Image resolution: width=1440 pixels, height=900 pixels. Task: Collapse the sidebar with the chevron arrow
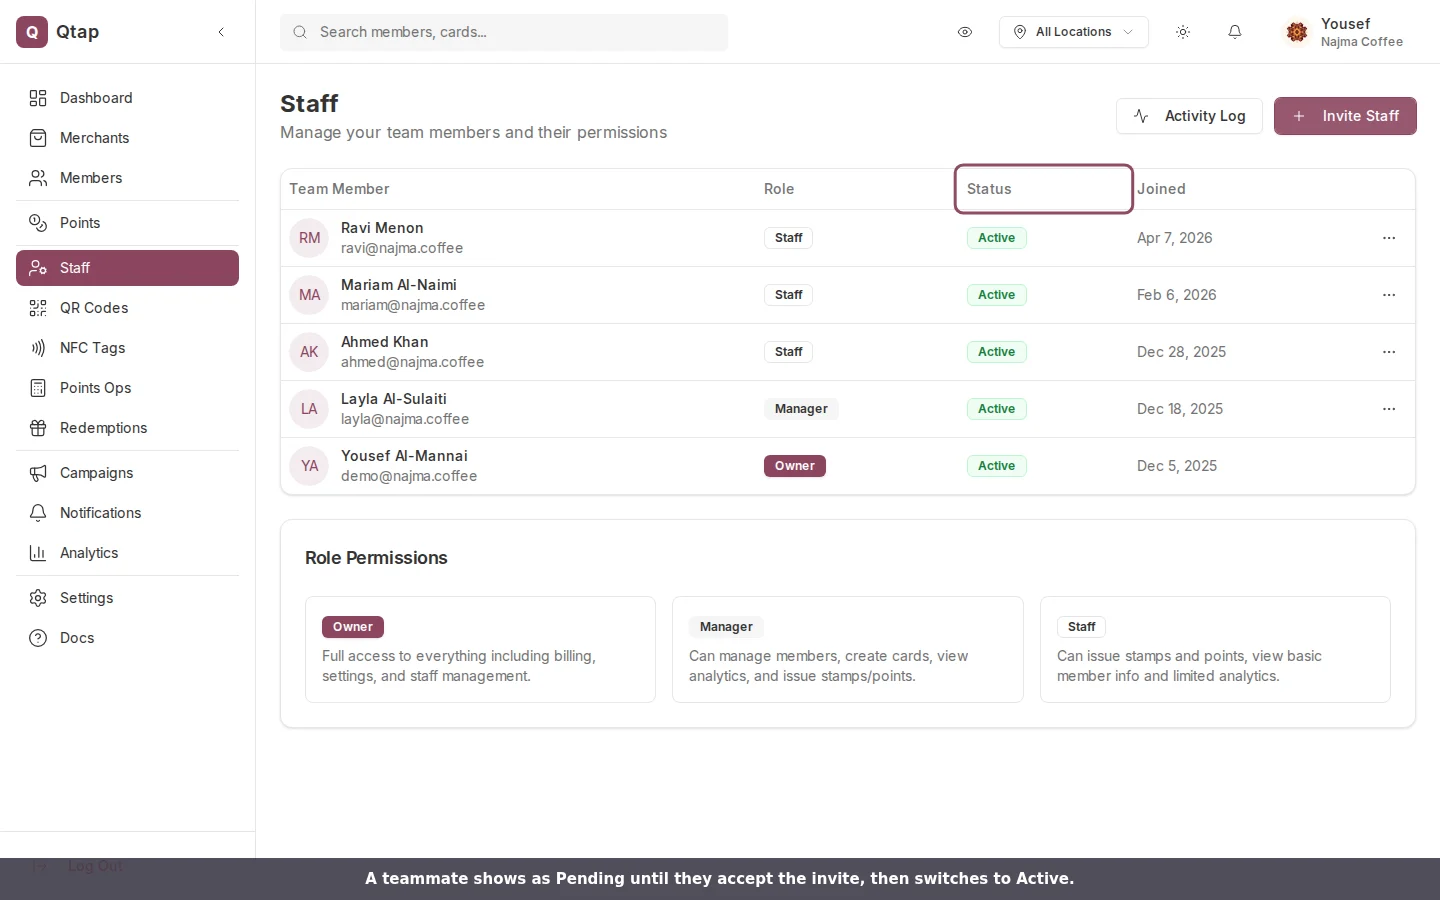[x=221, y=32]
